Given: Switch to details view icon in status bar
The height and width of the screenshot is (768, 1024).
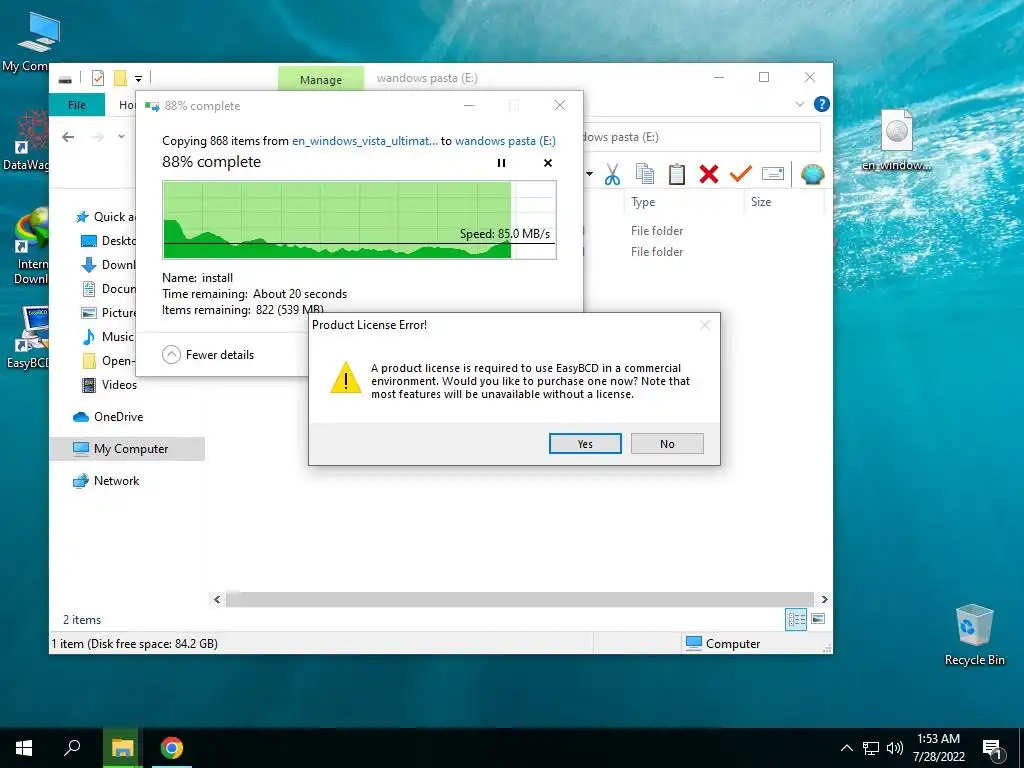Looking at the screenshot, I should 796,619.
